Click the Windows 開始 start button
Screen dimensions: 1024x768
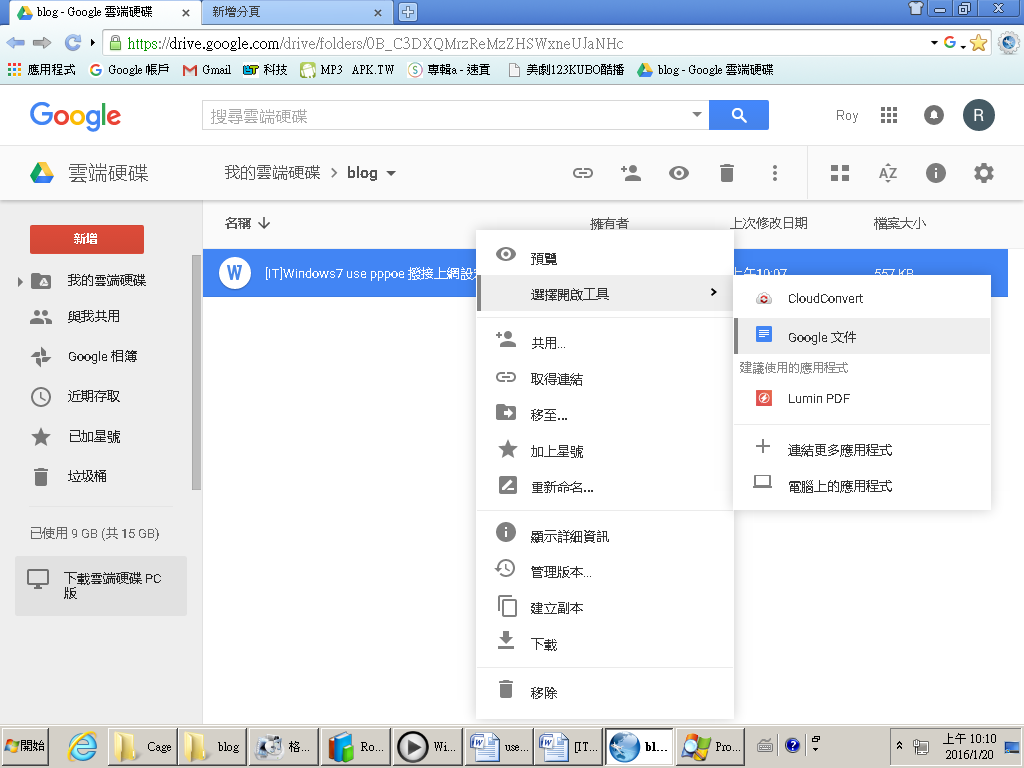[x=25, y=746]
